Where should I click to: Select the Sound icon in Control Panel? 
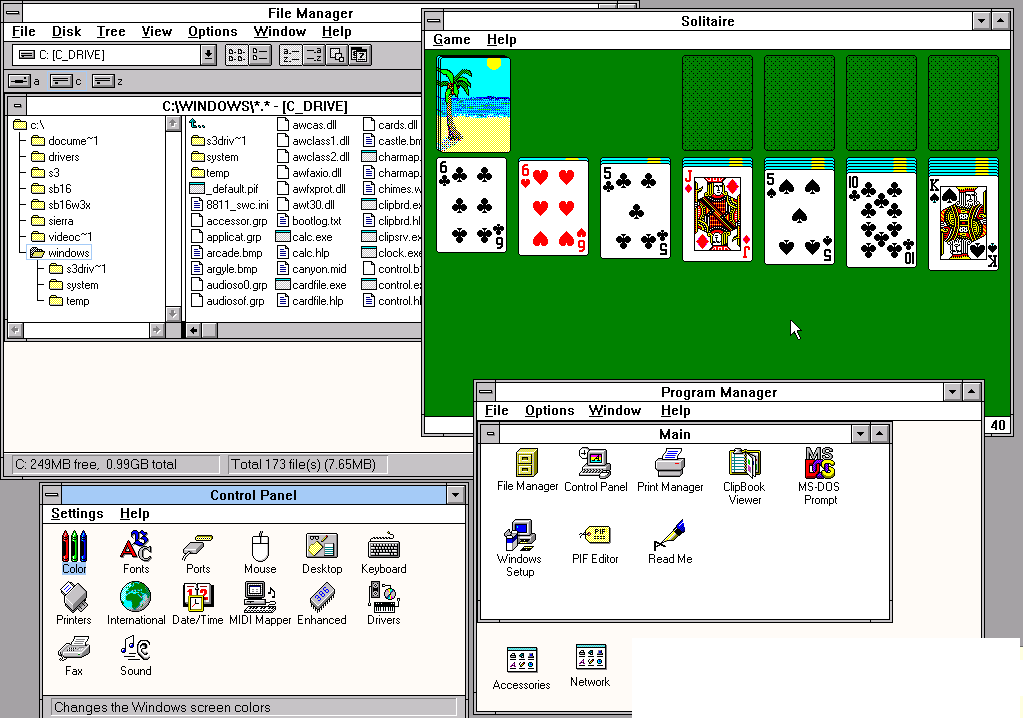tap(136, 656)
